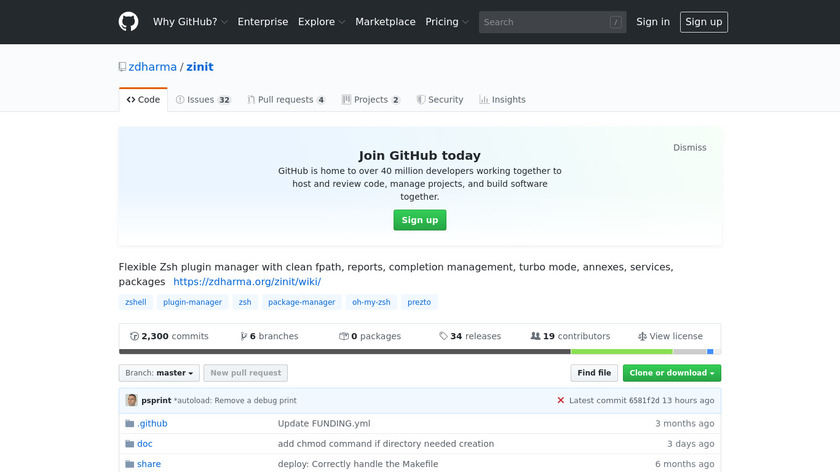This screenshot has width=840, height=472.
Task: Click the branches fork icon
Action: click(244, 336)
